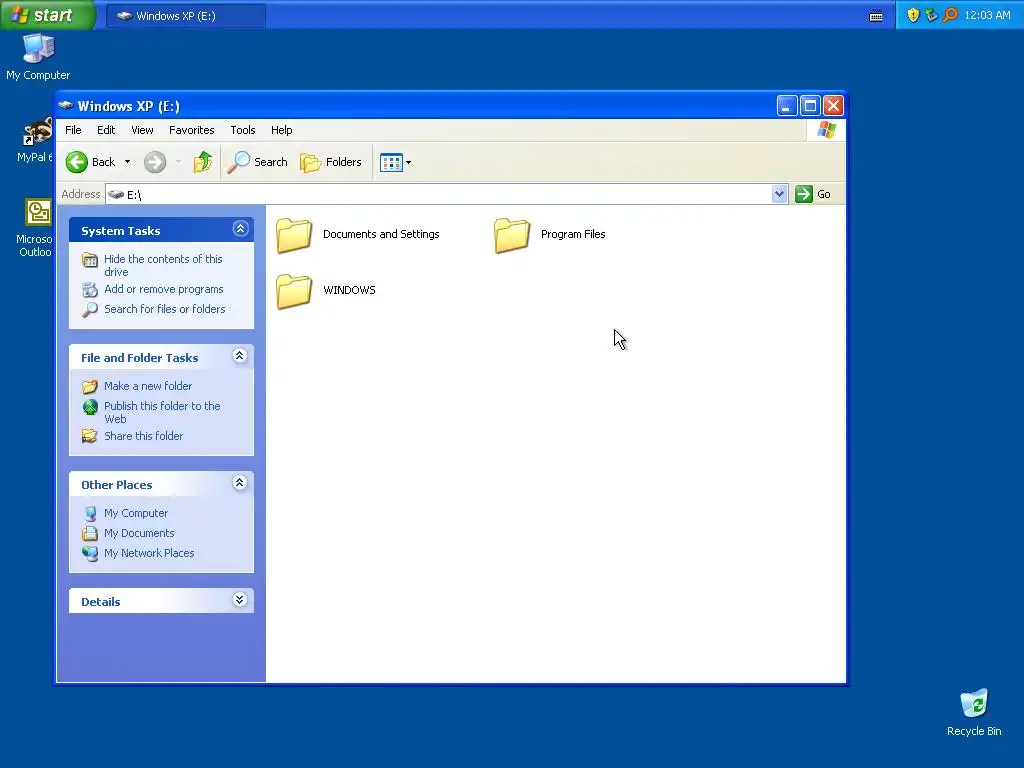
Task: Open the Edit menu
Action: pos(106,130)
